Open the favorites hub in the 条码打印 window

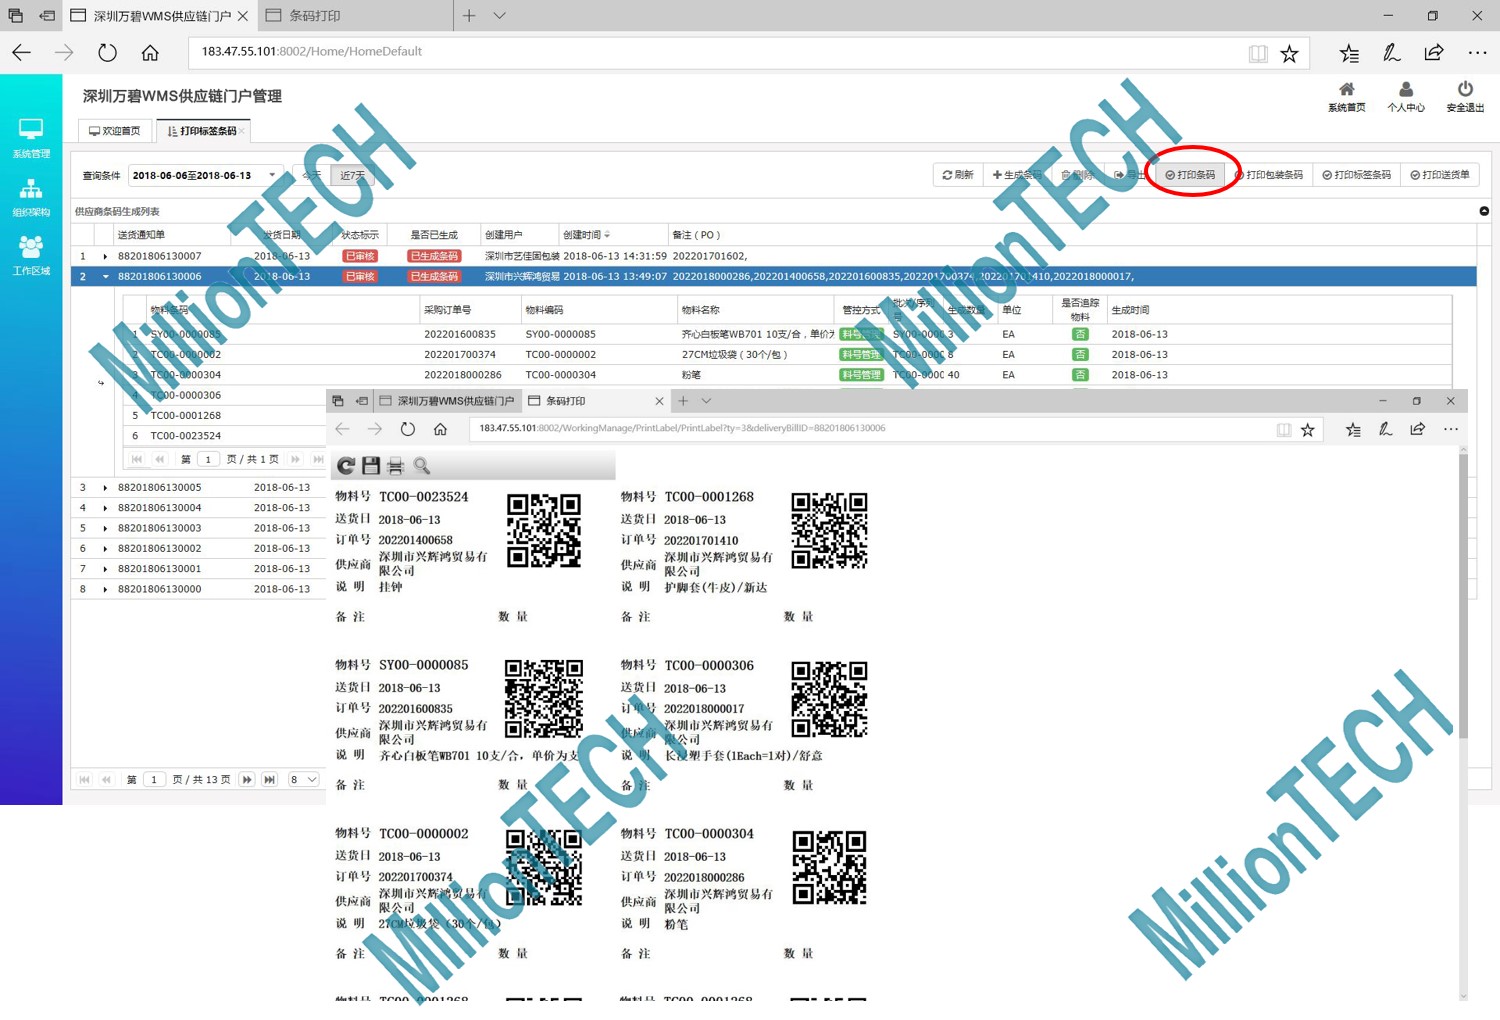pos(1353,430)
